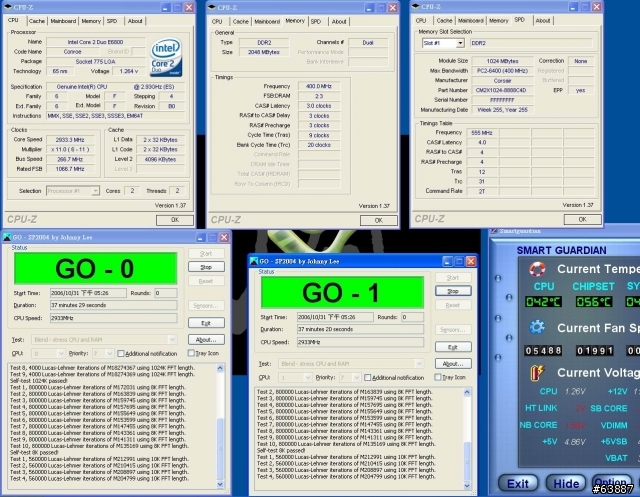
Task: Open the Priority dropdown in GO-1 window
Action: click(x=356, y=377)
